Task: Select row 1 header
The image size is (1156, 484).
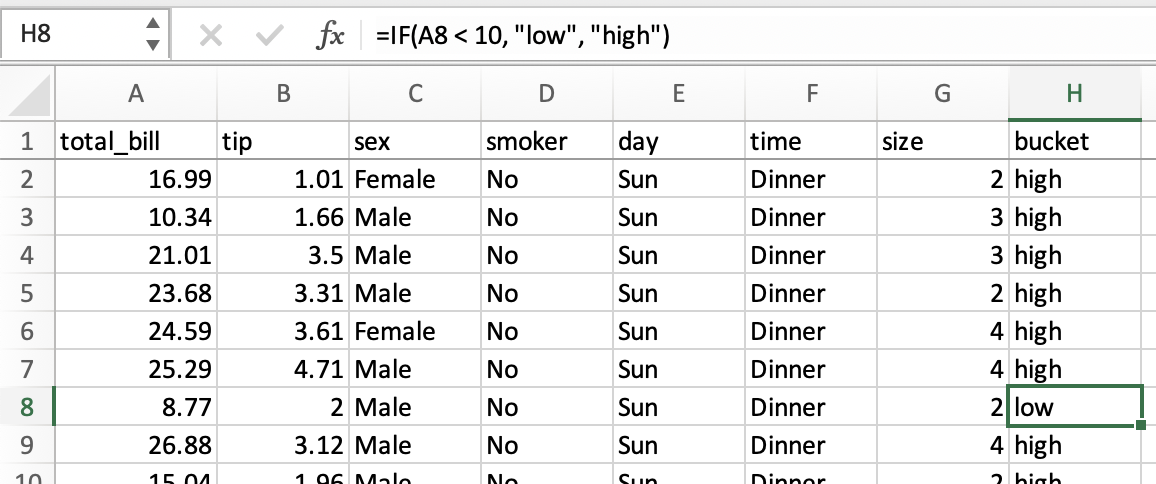Action: coord(27,142)
